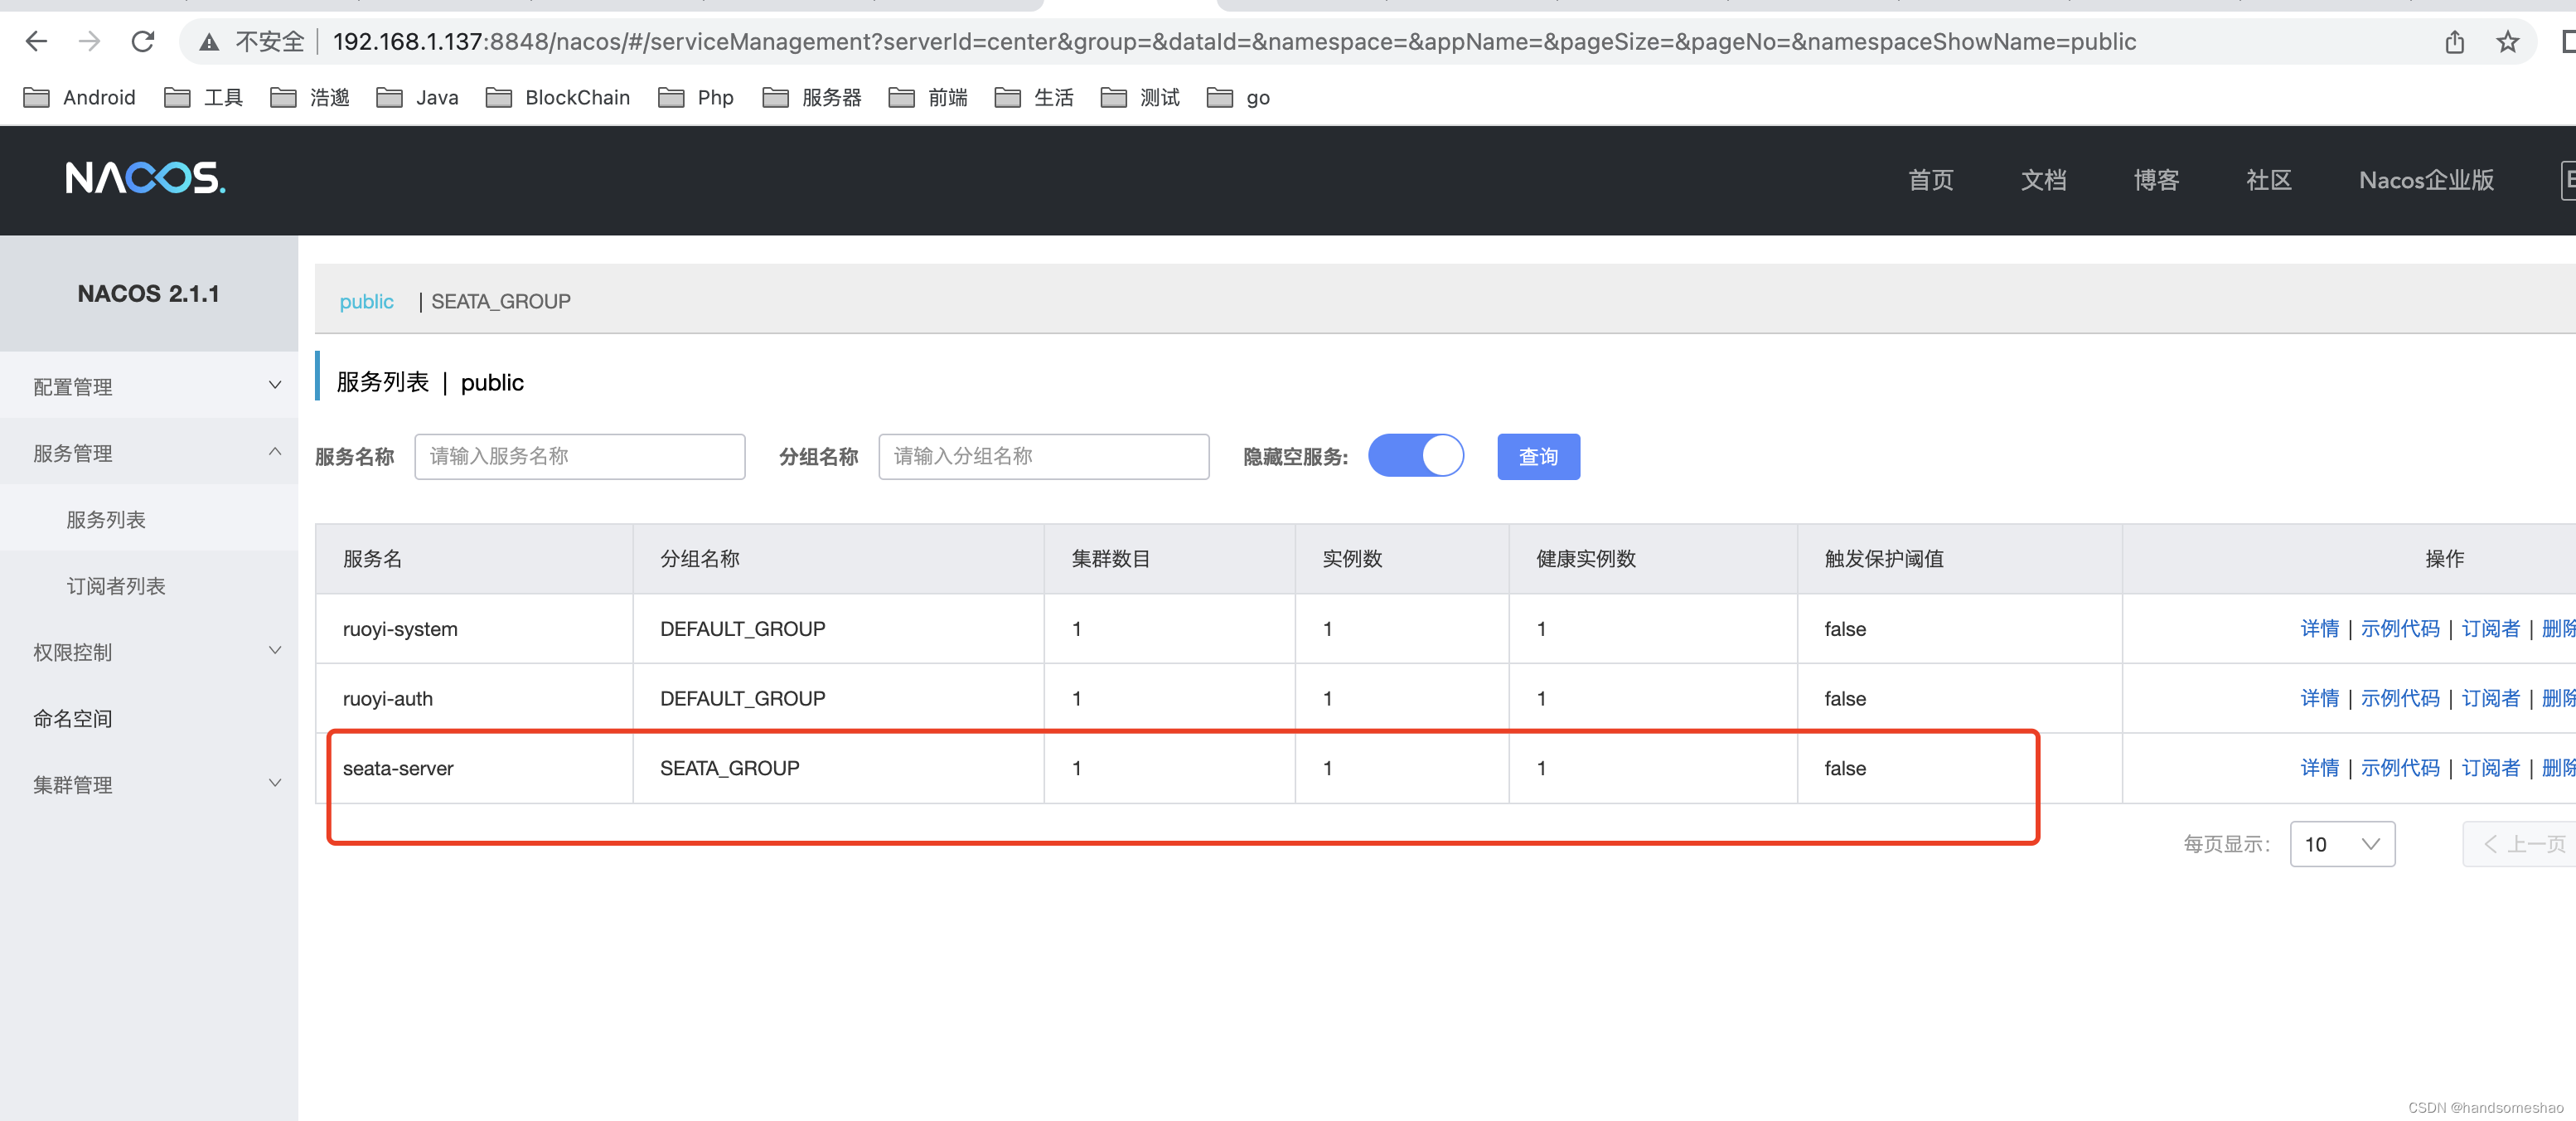Click the service name input field

[579, 457]
